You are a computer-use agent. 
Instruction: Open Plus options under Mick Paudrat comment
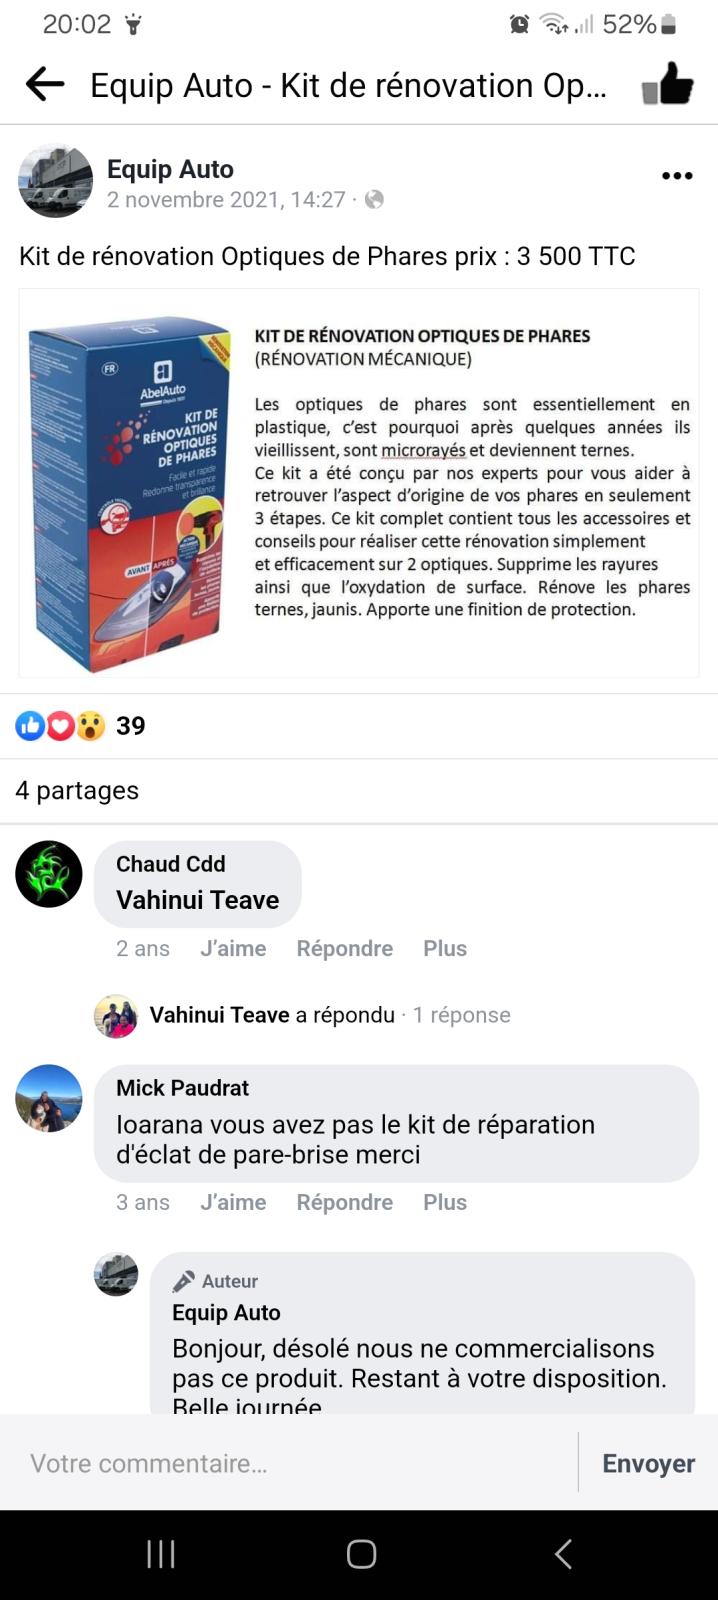(445, 1202)
